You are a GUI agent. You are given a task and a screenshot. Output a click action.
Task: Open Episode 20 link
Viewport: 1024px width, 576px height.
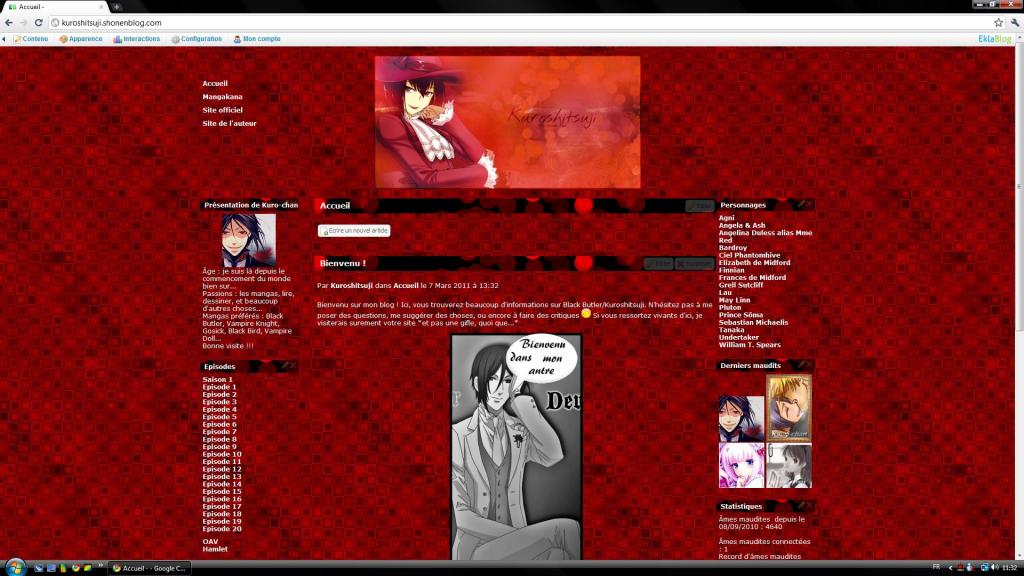click(222, 529)
